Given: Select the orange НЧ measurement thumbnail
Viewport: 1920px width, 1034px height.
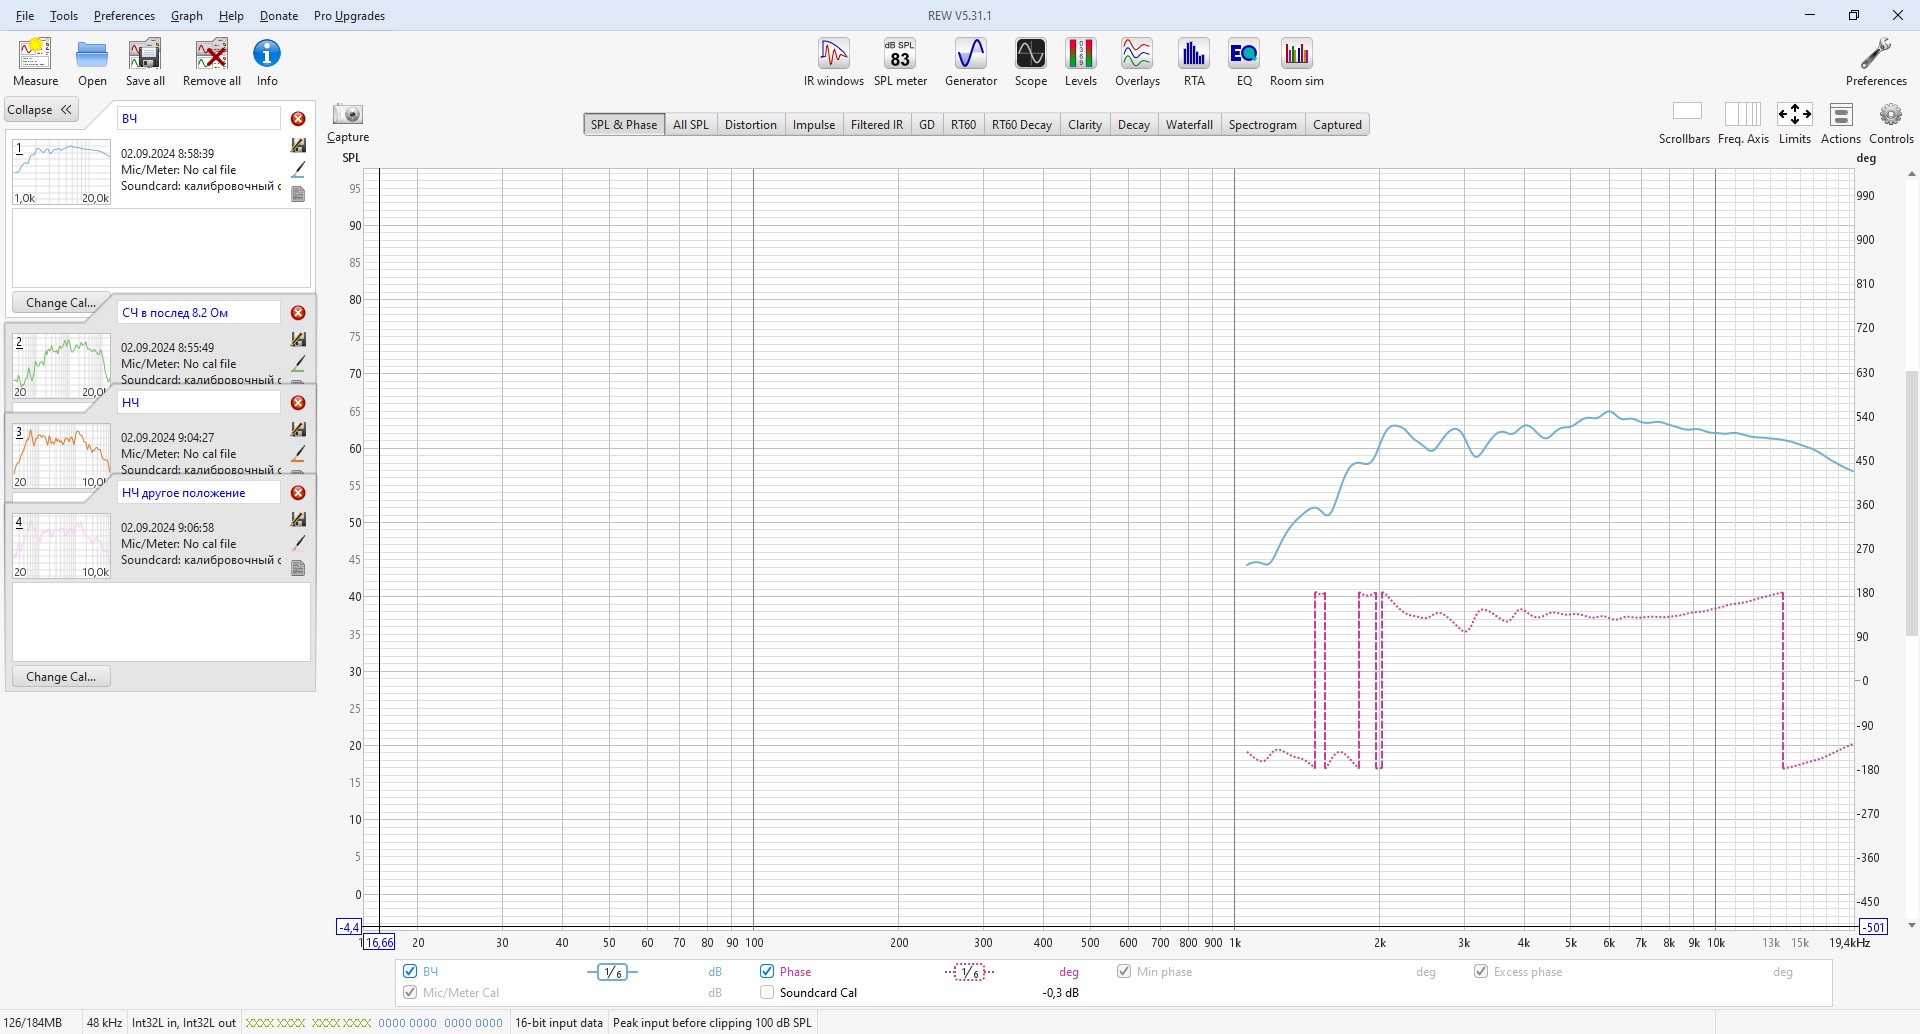Looking at the screenshot, I should point(61,456).
